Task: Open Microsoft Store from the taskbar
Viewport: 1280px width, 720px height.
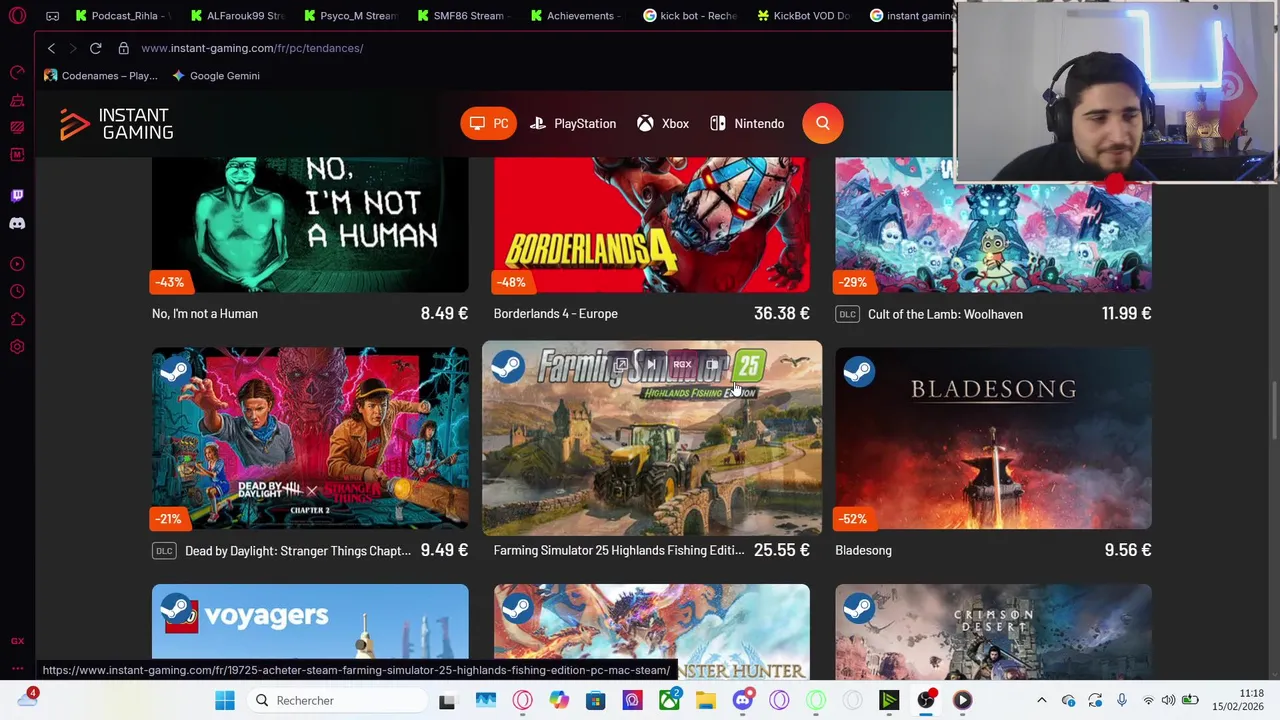Action: coord(596,700)
